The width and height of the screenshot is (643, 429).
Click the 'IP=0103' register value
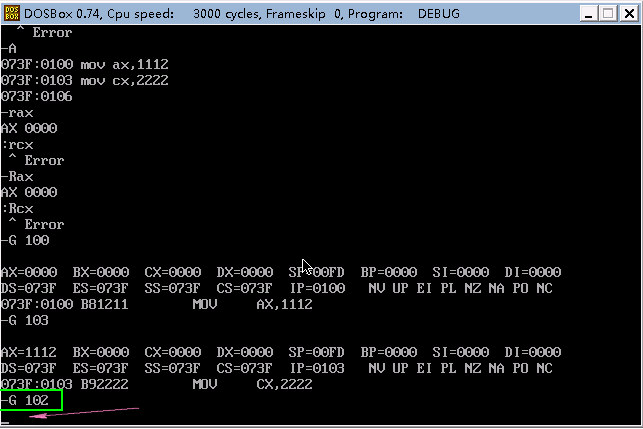coord(317,368)
